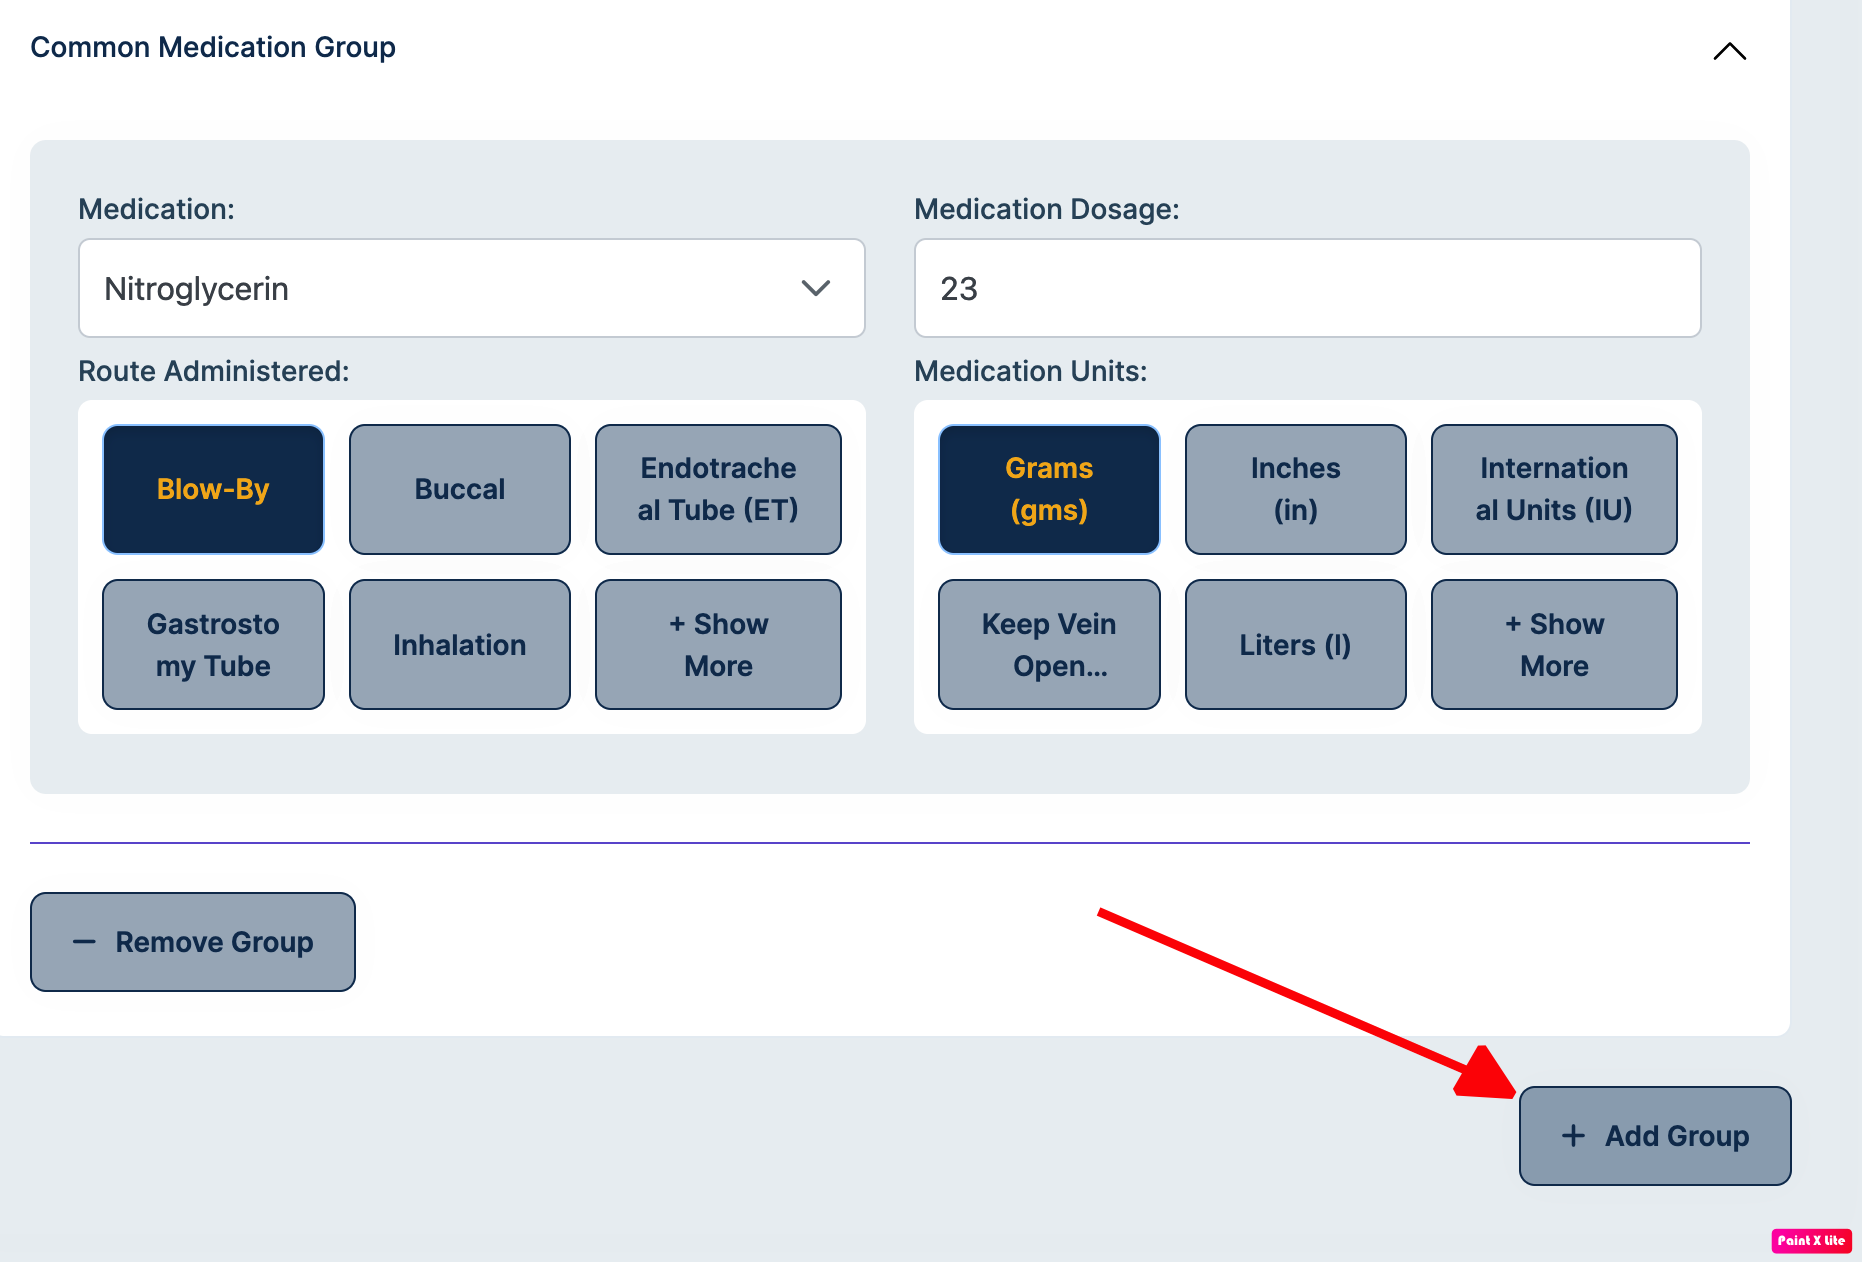Collapse the Common Medication Group section
Viewport: 1862px width, 1262px height.
point(1729,51)
